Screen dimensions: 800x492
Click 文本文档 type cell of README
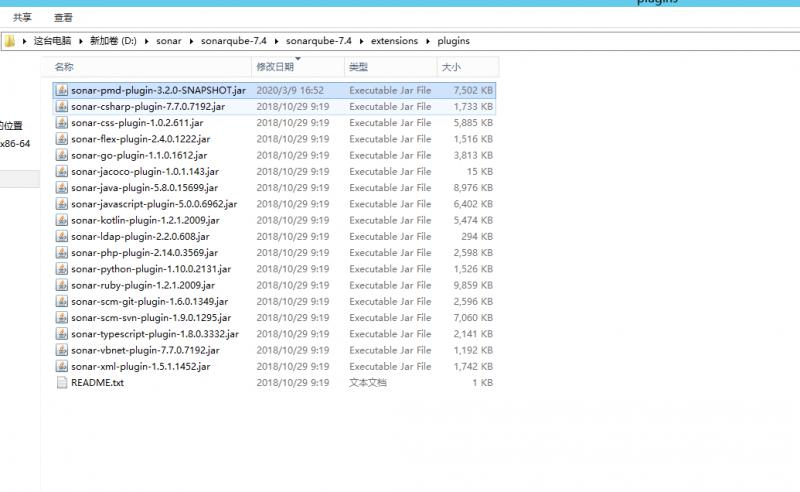pos(367,383)
